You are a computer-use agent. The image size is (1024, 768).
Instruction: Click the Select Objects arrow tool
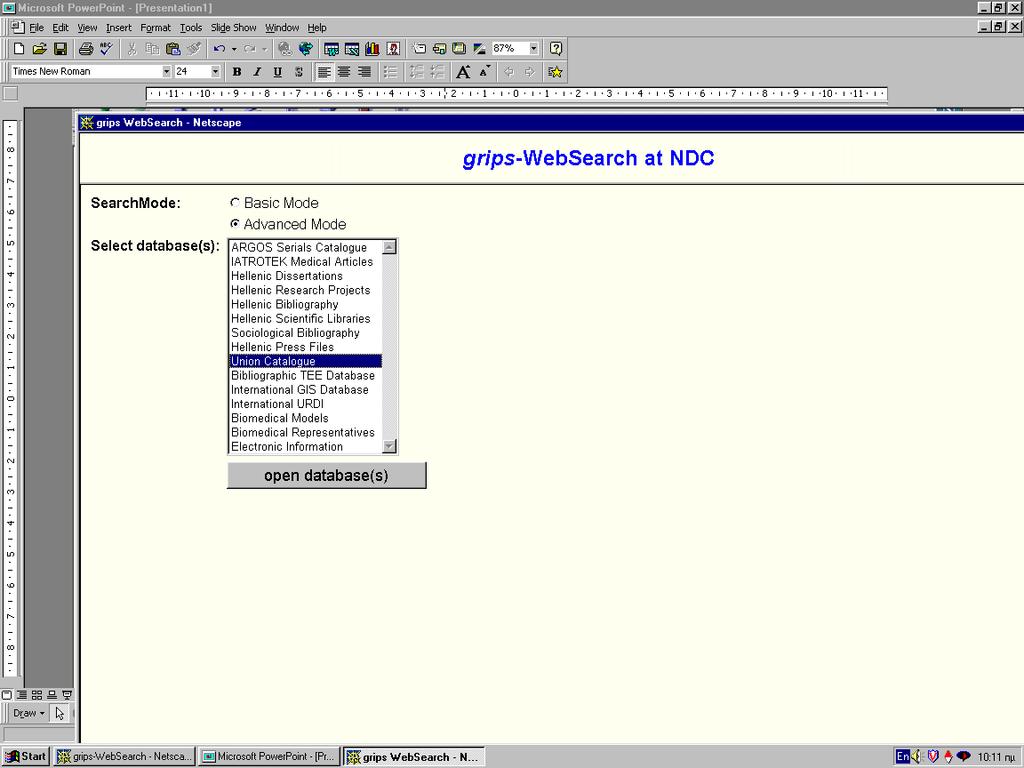pos(59,713)
